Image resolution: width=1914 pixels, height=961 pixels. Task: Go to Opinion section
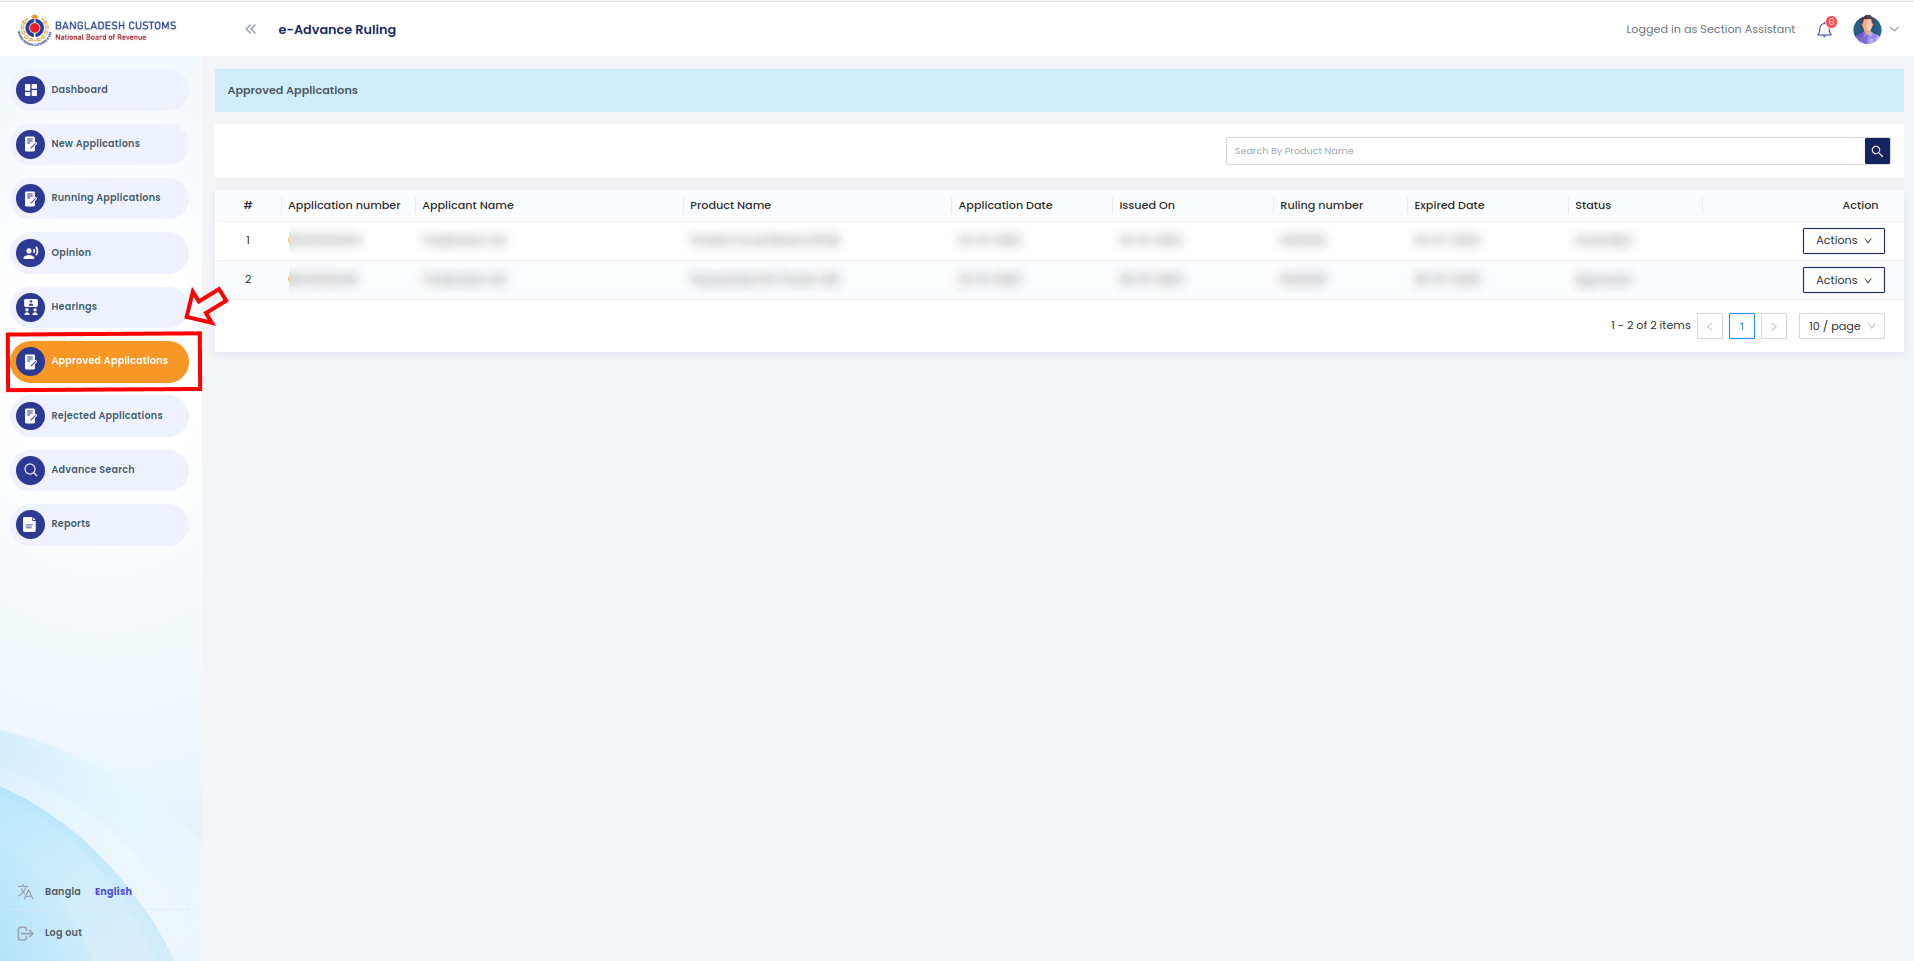(x=100, y=253)
